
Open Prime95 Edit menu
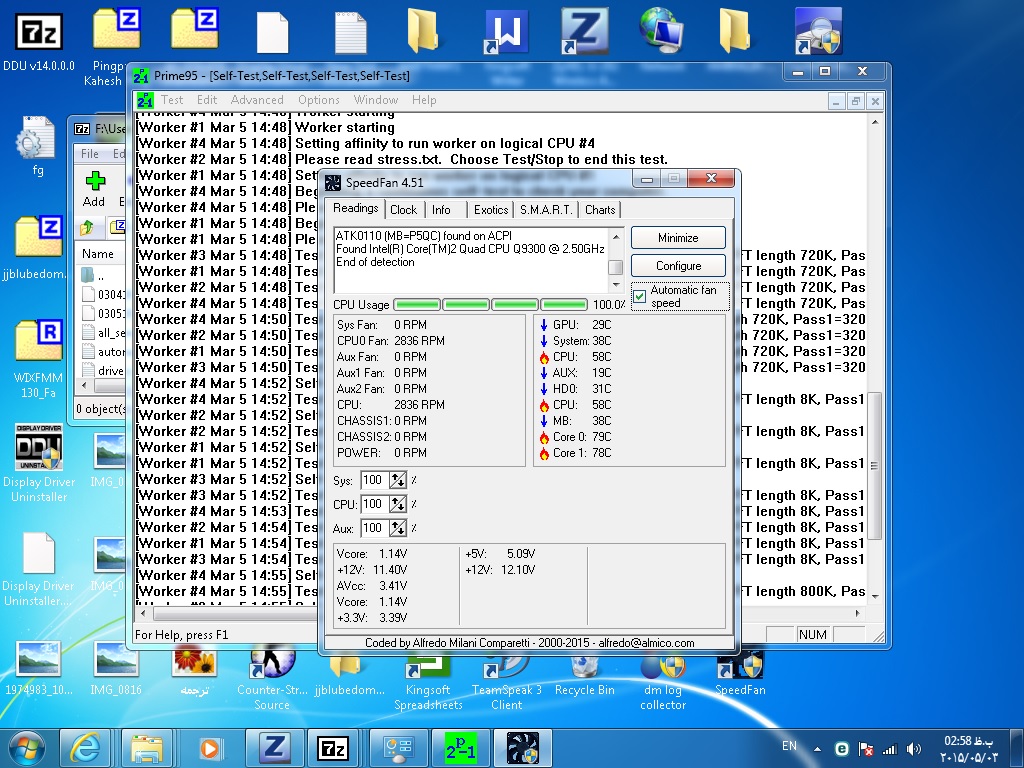click(x=207, y=100)
